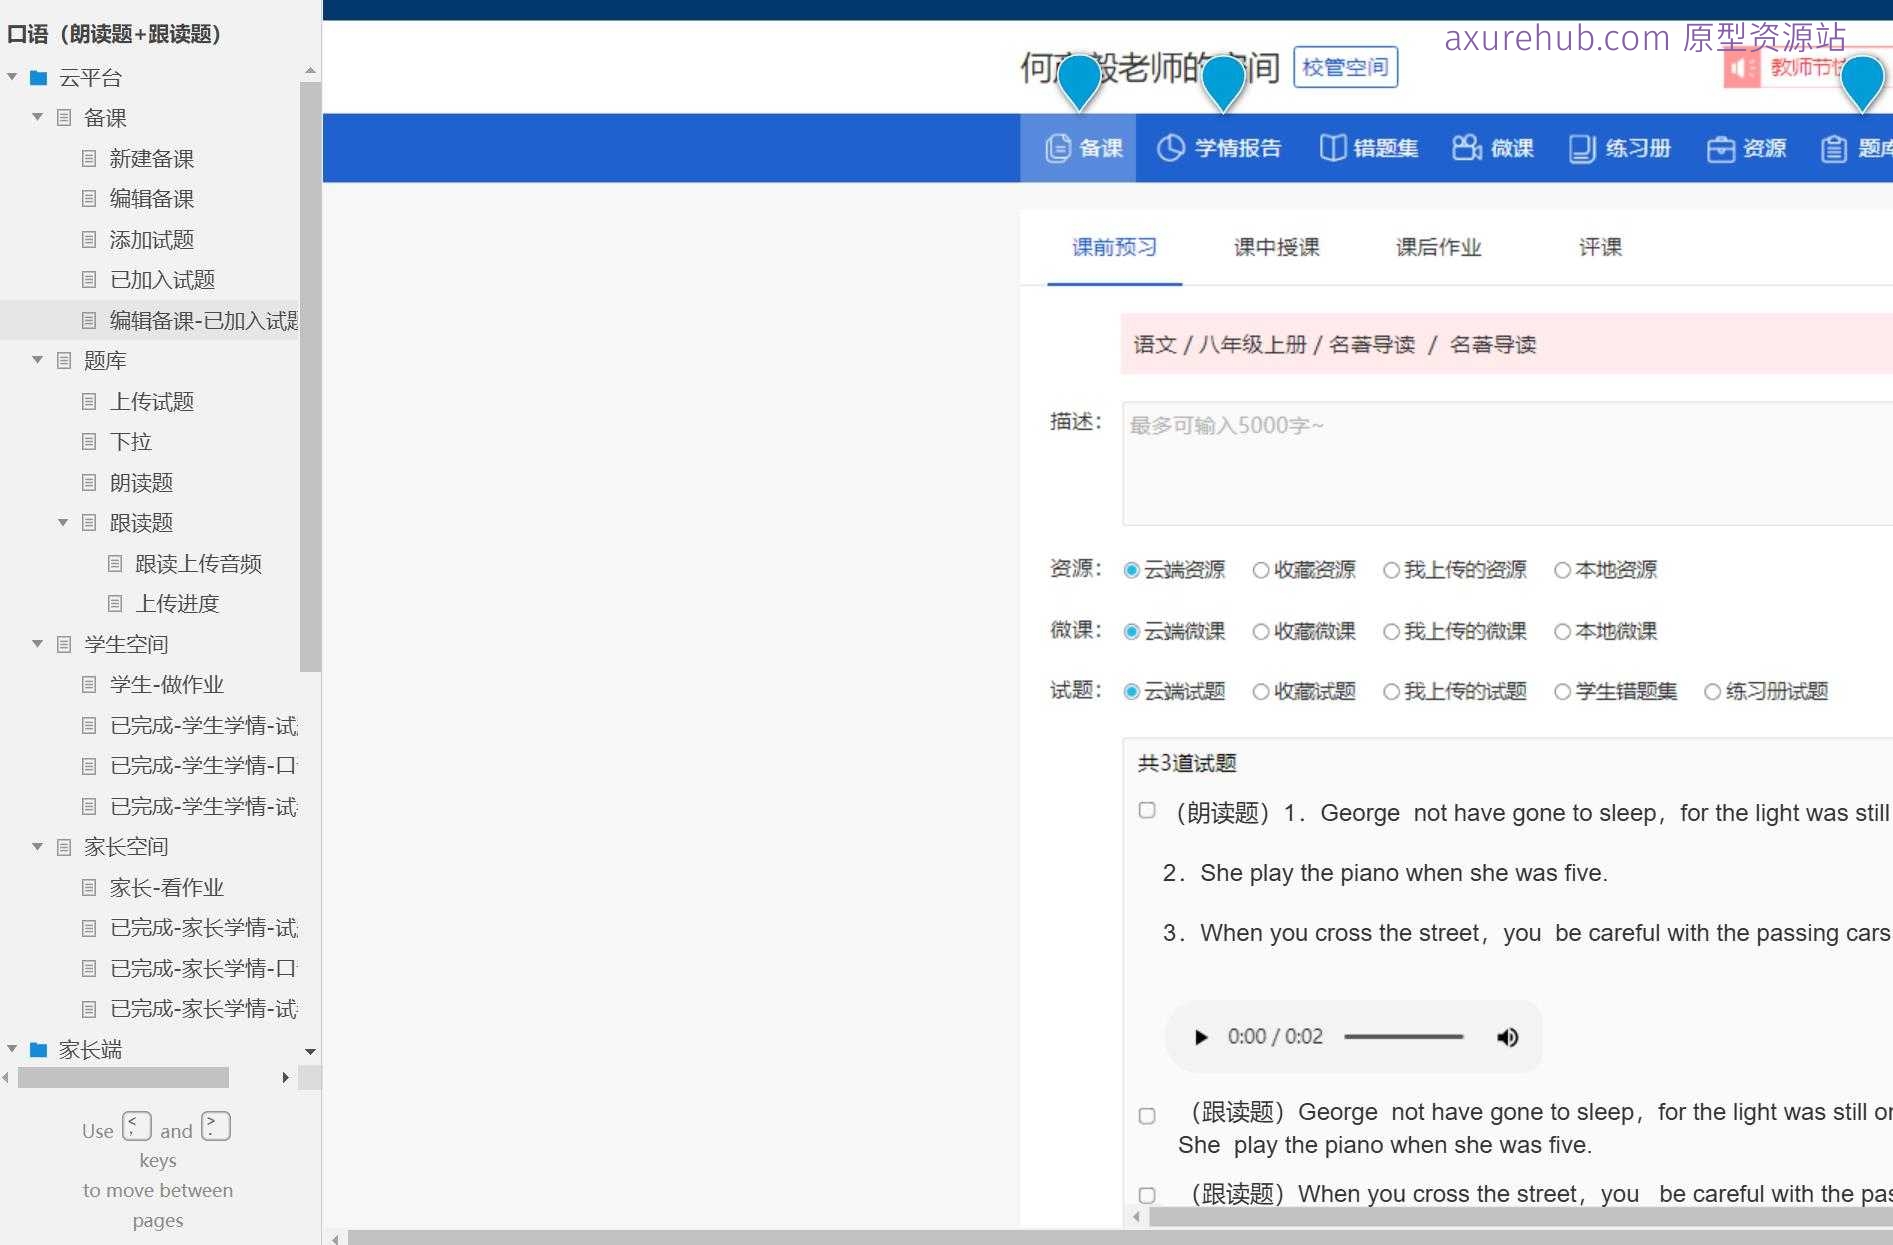The image size is (1893, 1245).
Task: Check the first 朗读题 question checkbox
Action: click(x=1146, y=811)
